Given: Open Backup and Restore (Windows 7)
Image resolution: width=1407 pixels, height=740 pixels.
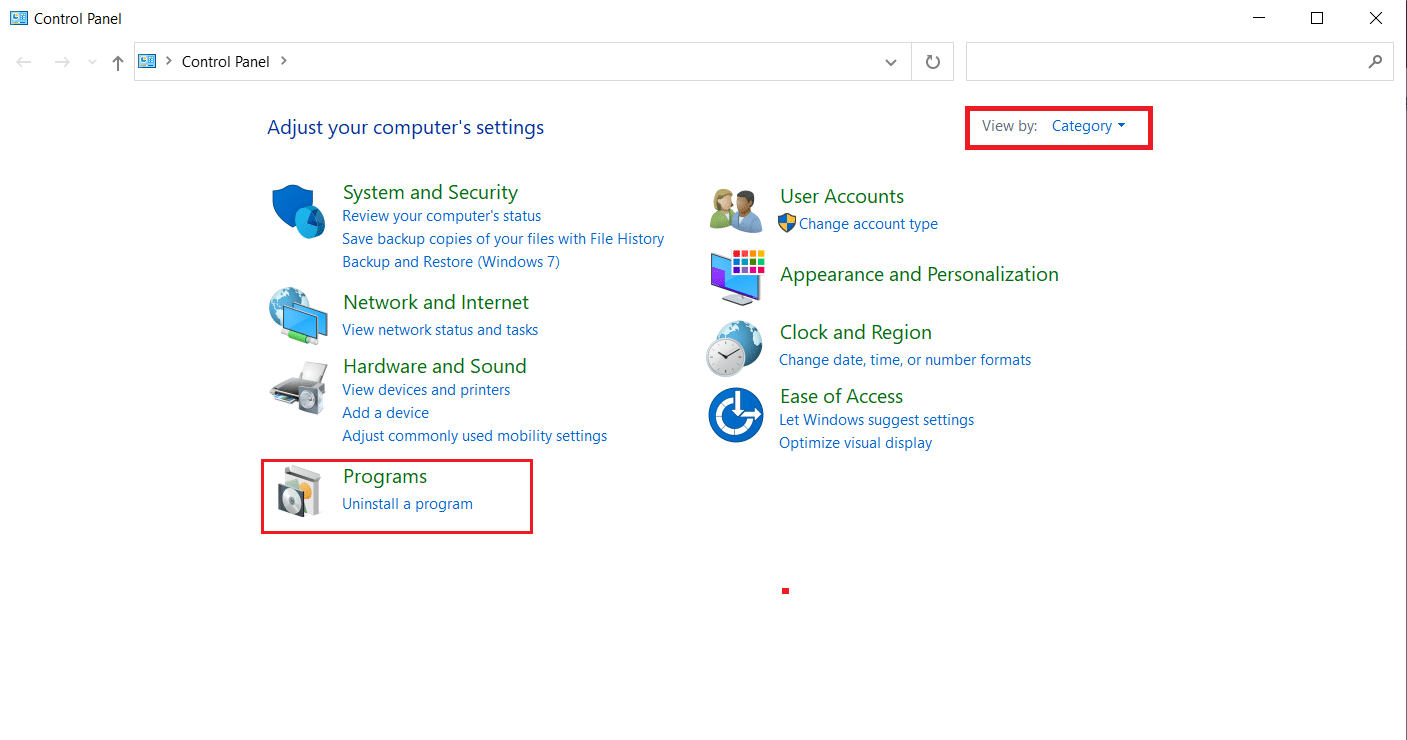Looking at the screenshot, I should [451, 262].
